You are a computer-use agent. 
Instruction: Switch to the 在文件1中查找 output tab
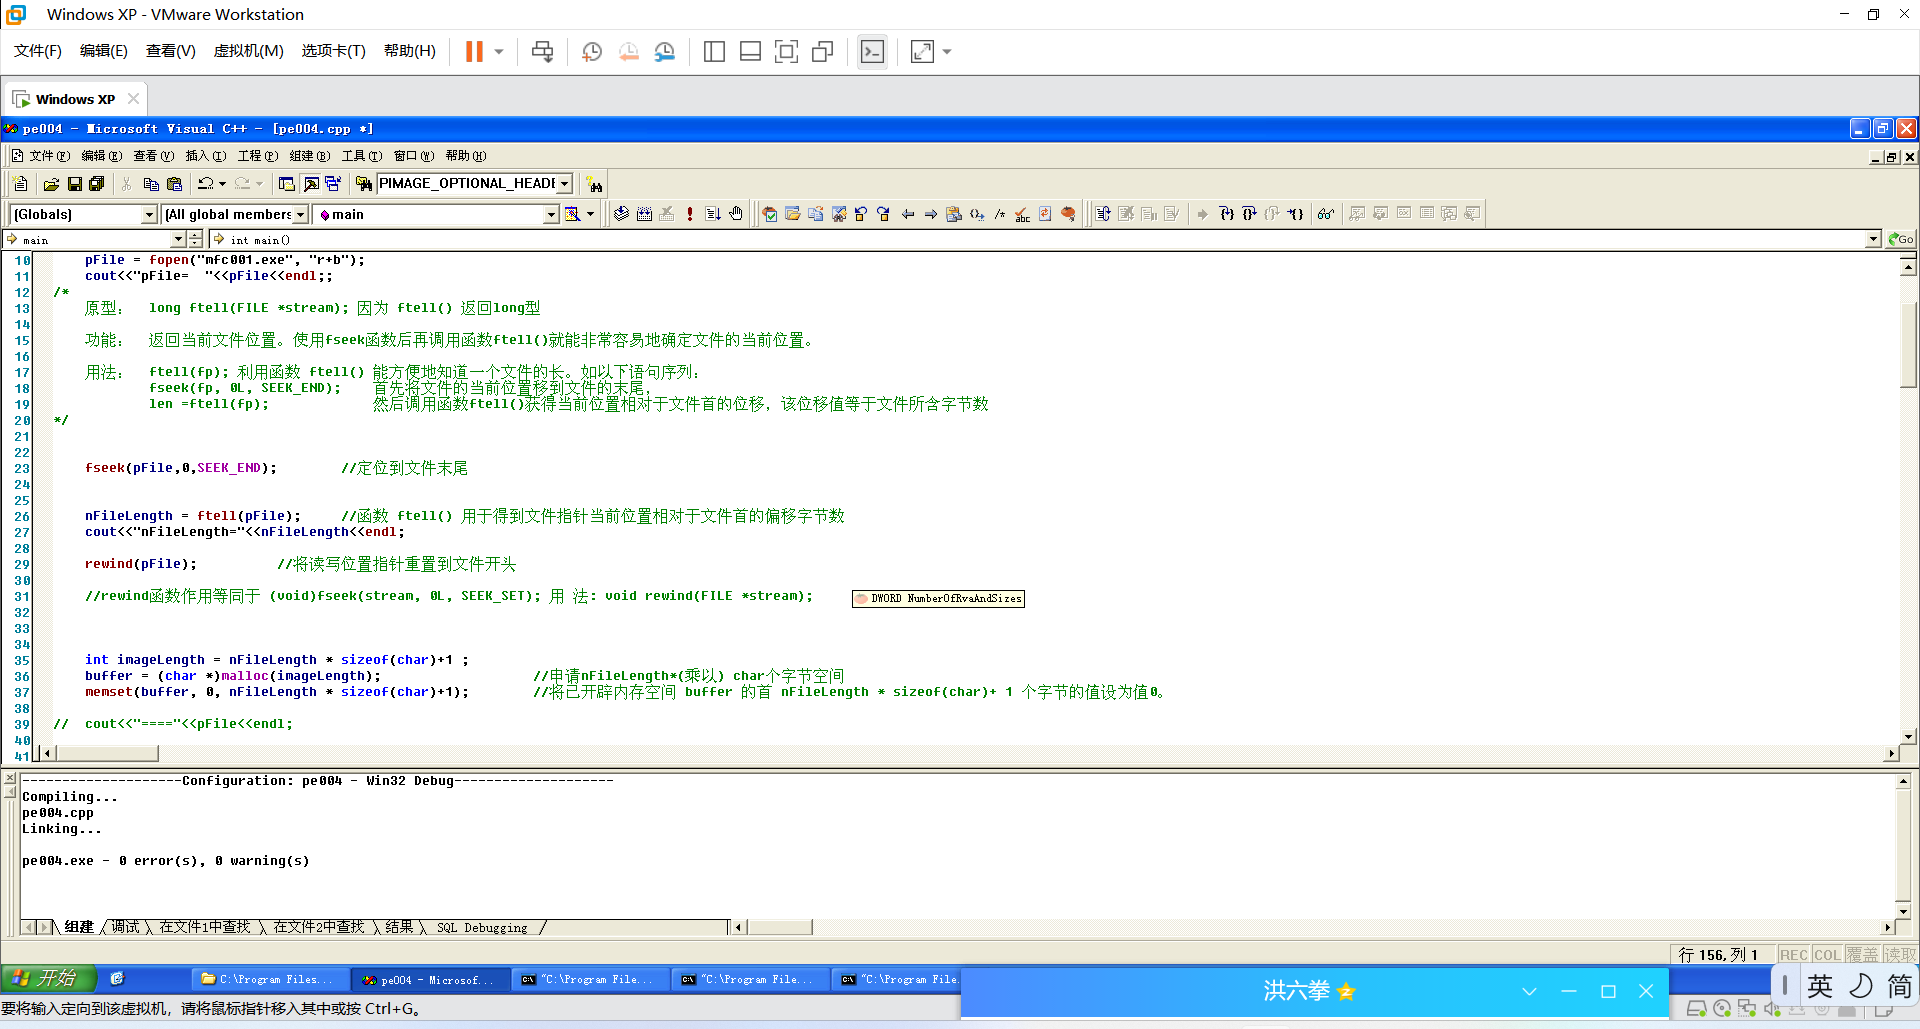pos(205,928)
